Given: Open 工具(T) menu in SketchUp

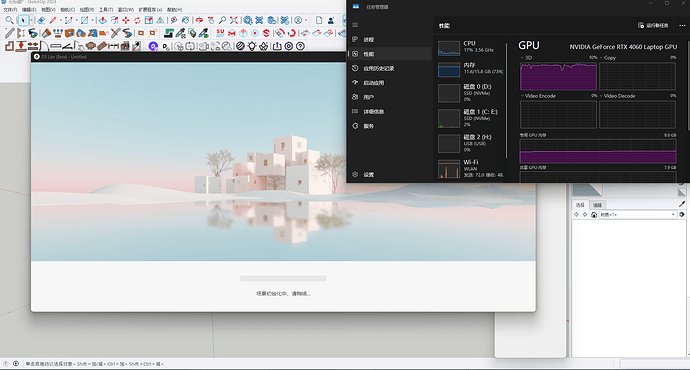Looking at the screenshot, I should point(106,9).
